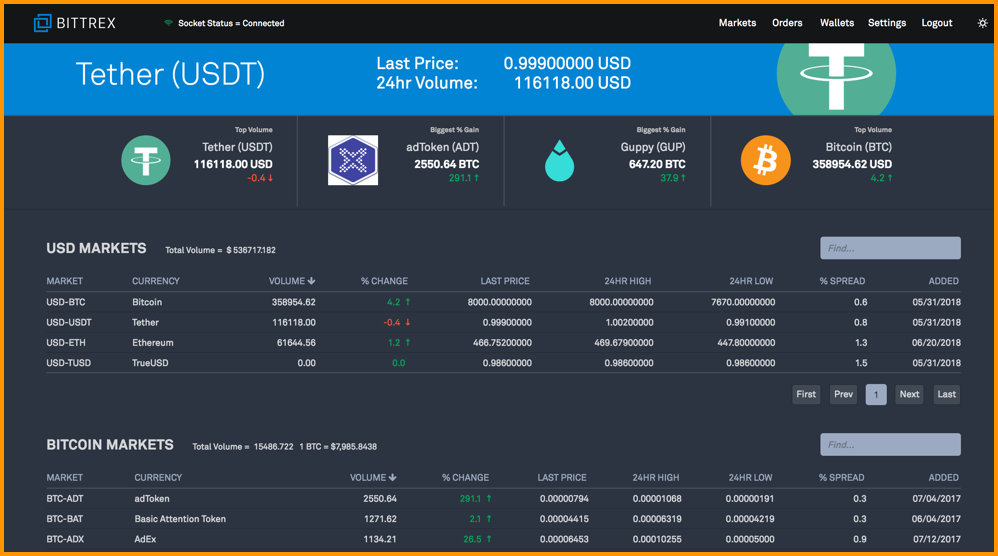The width and height of the screenshot is (998, 556).
Task: Sort USD markets by 24HR High header
Action: pyautogui.click(x=628, y=281)
